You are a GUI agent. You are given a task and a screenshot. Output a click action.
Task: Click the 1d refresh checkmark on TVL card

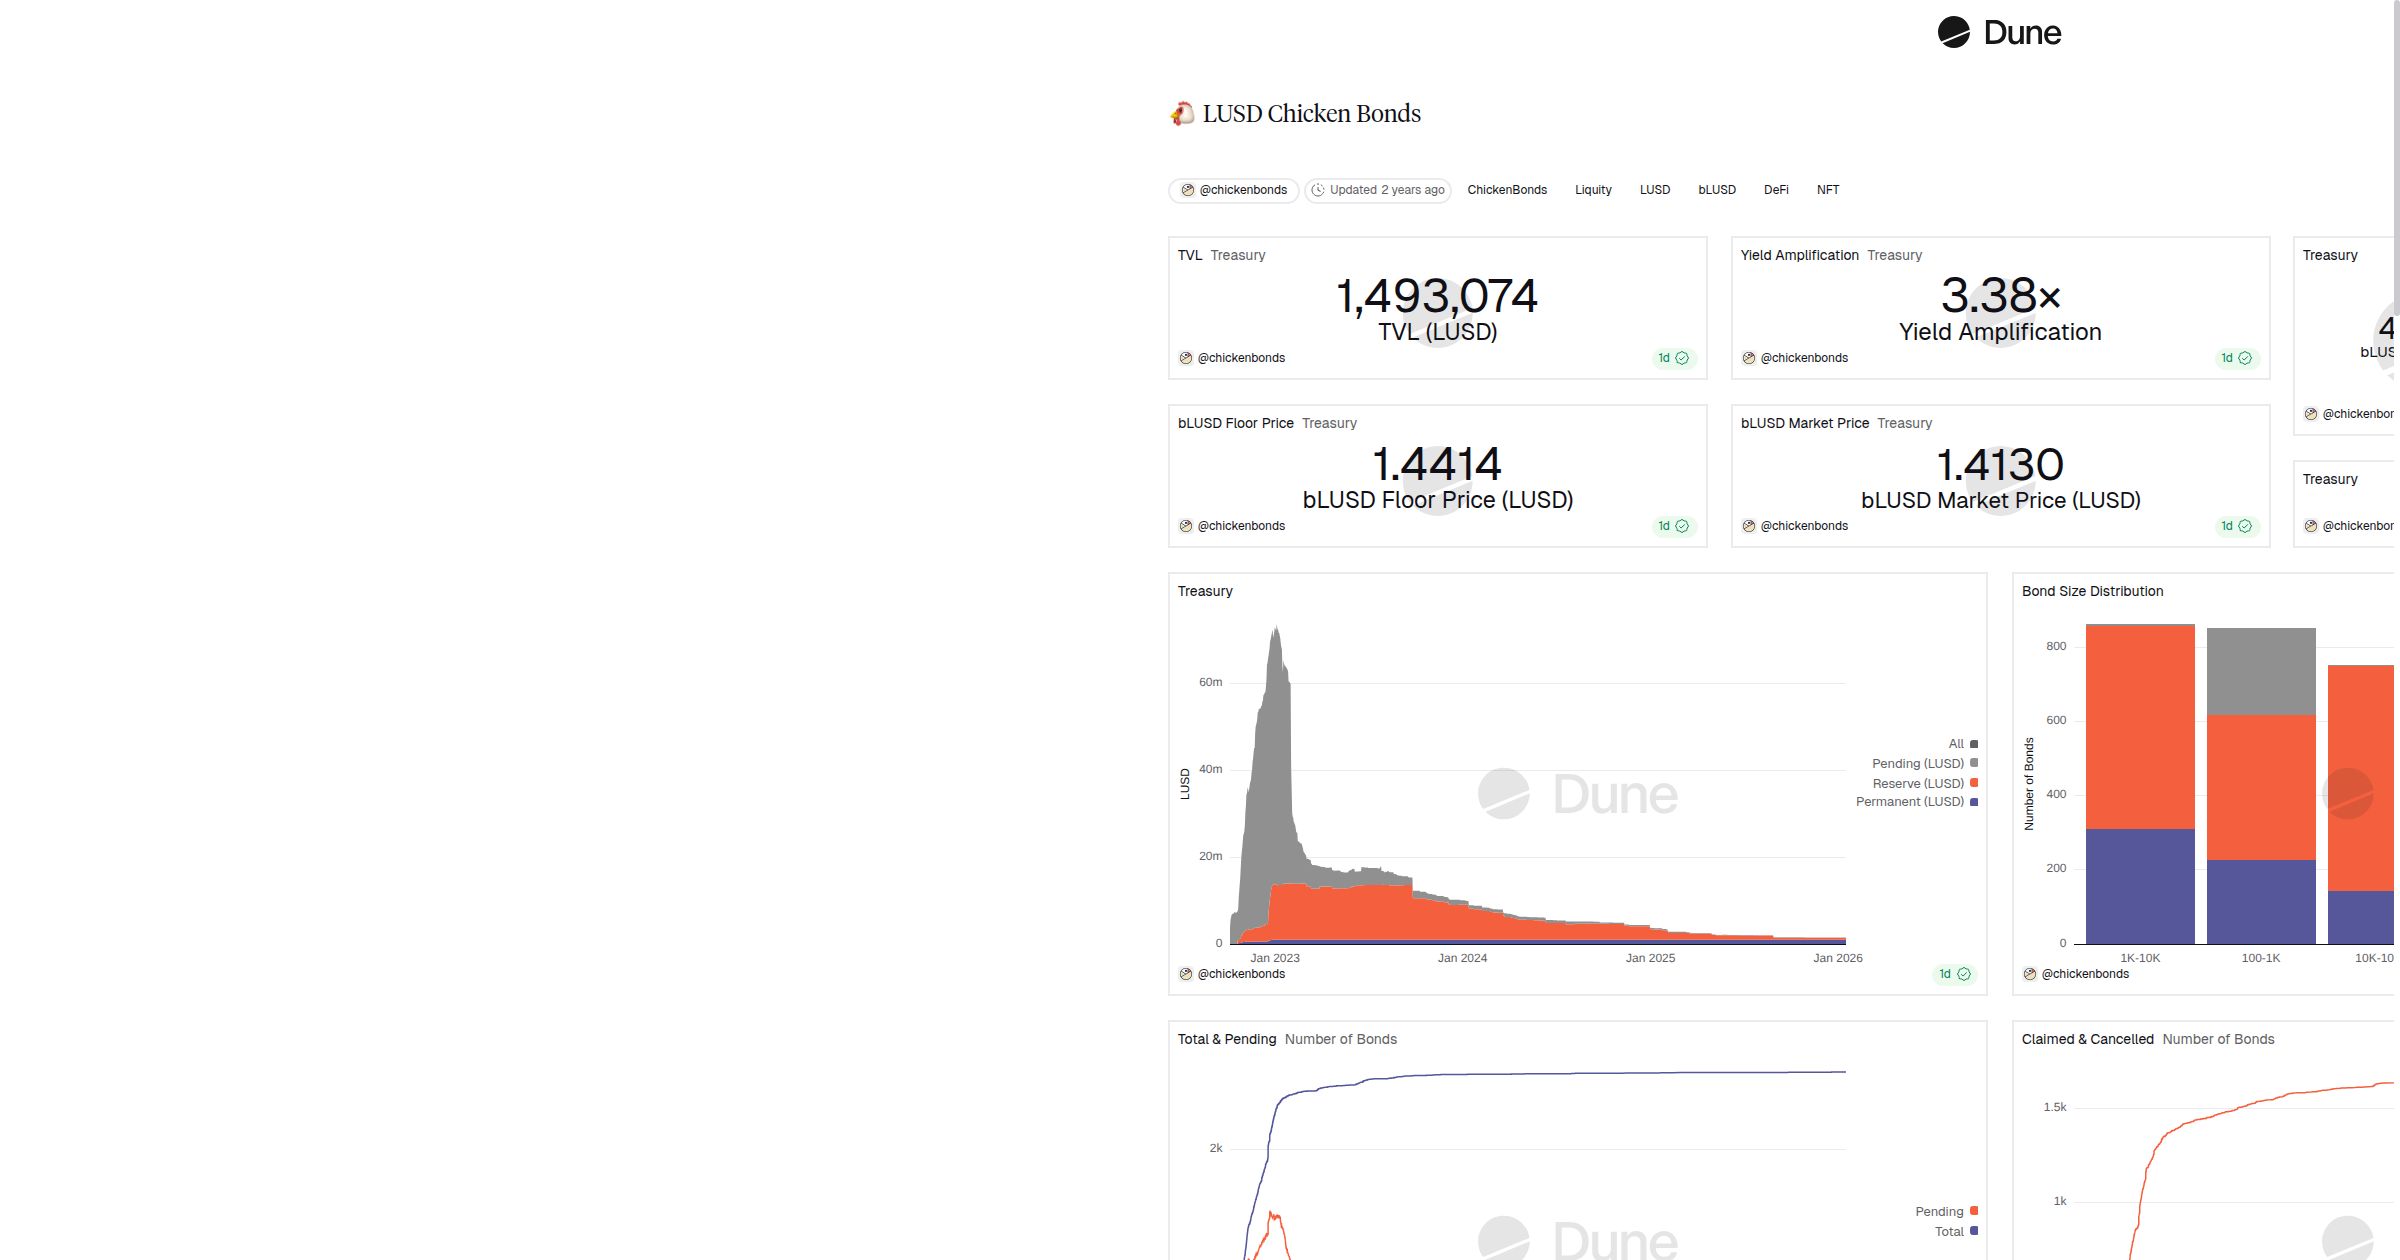coord(1682,358)
